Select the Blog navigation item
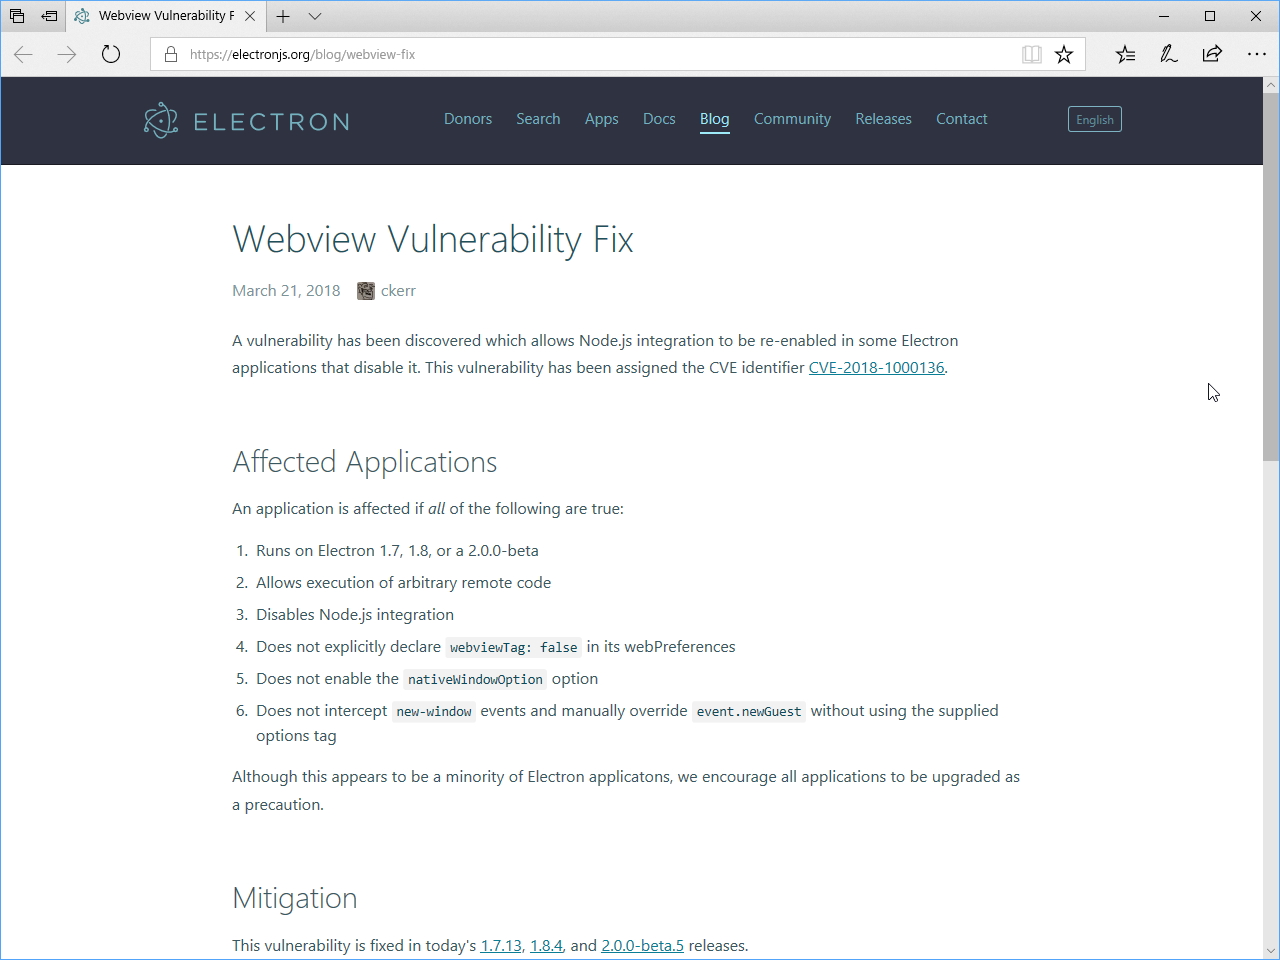Viewport: 1280px width, 960px height. pos(715,119)
